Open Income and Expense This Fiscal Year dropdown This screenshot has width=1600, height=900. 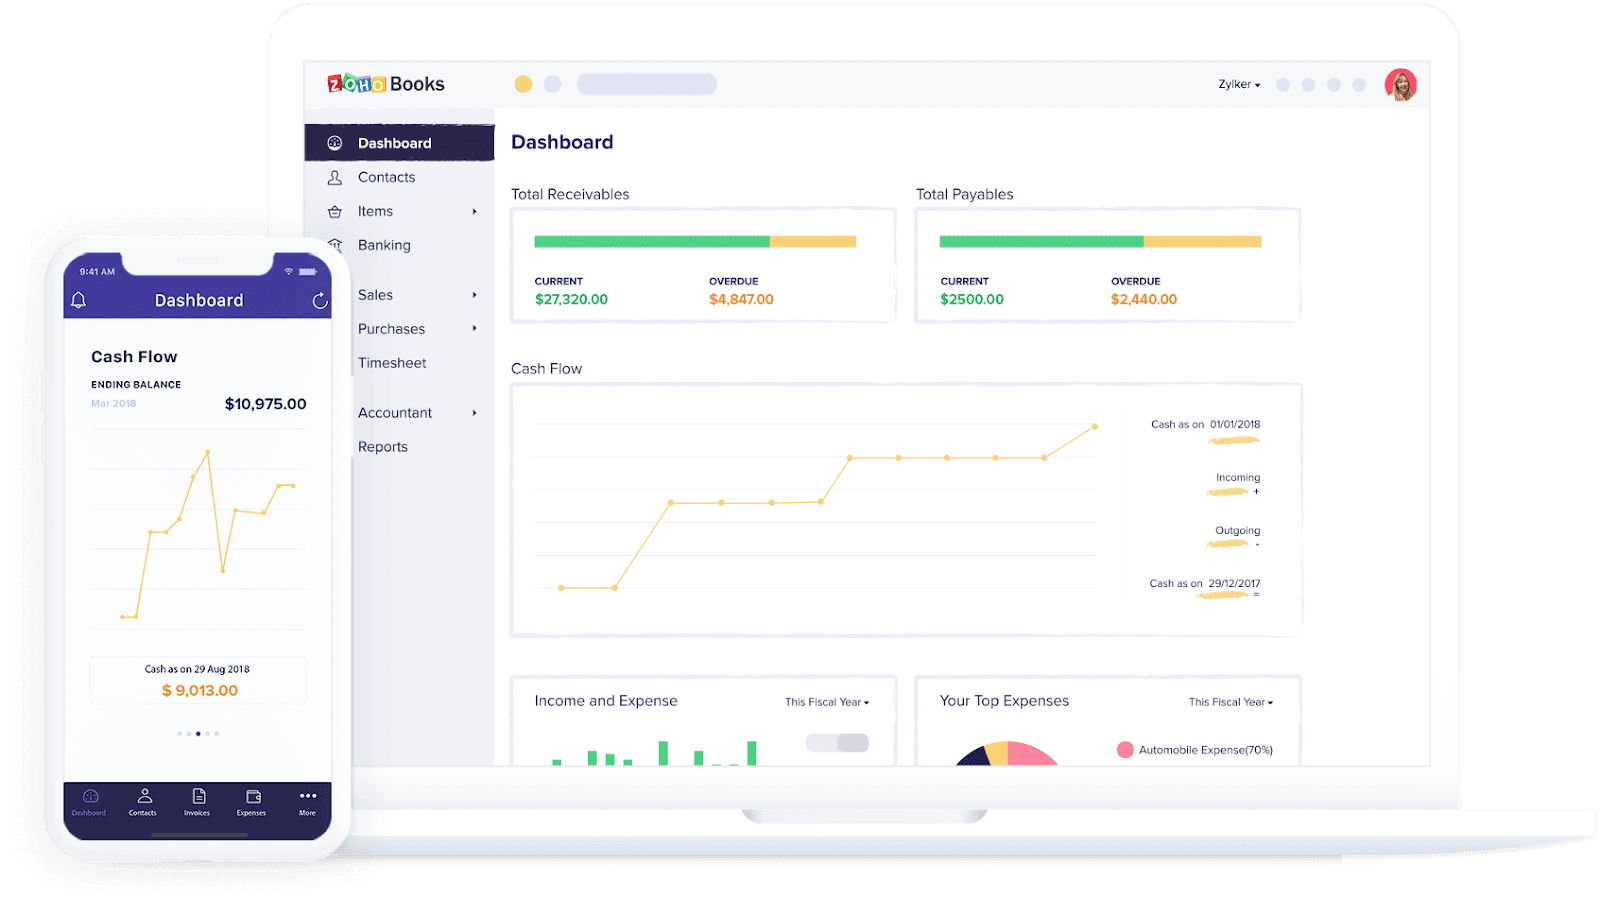click(x=827, y=702)
